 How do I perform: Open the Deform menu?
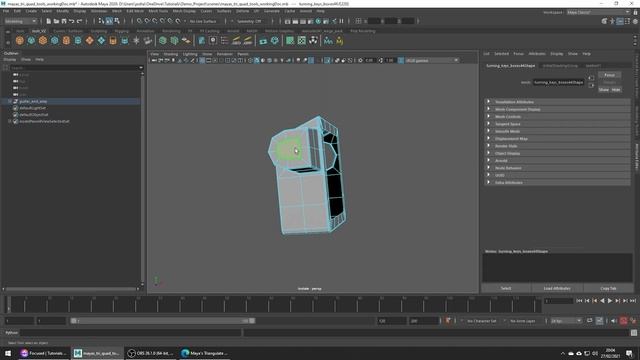tap(242, 11)
